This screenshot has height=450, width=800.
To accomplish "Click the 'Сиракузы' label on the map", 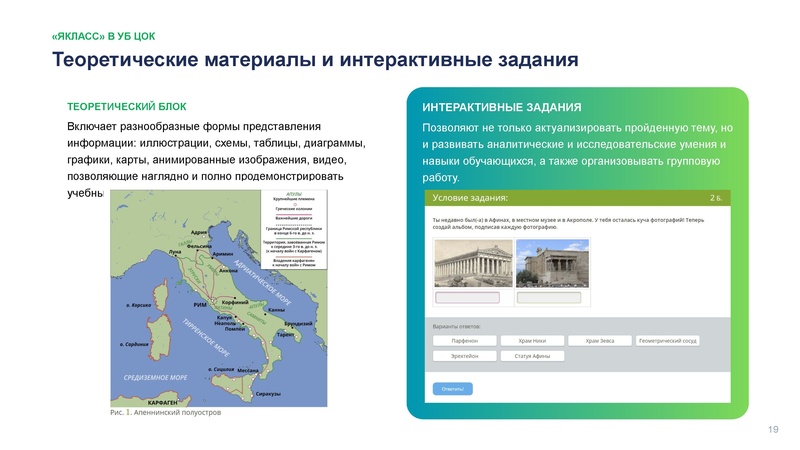I will pyautogui.click(x=268, y=394).
